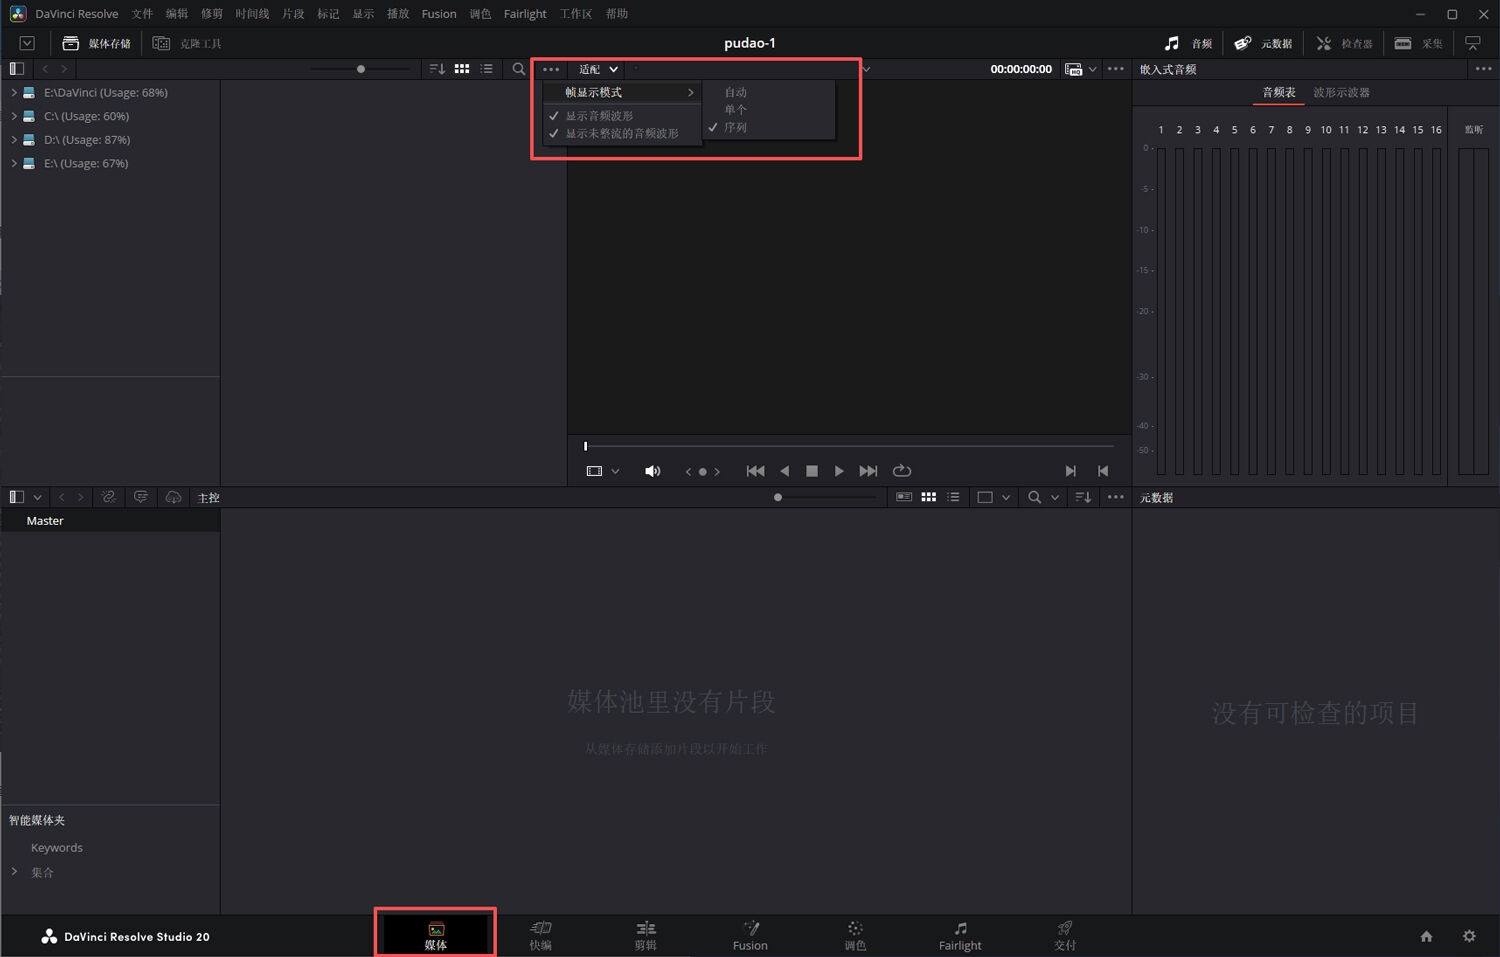Select the Auto frame display mode
The height and width of the screenshot is (957, 1500).
[736, 92]
